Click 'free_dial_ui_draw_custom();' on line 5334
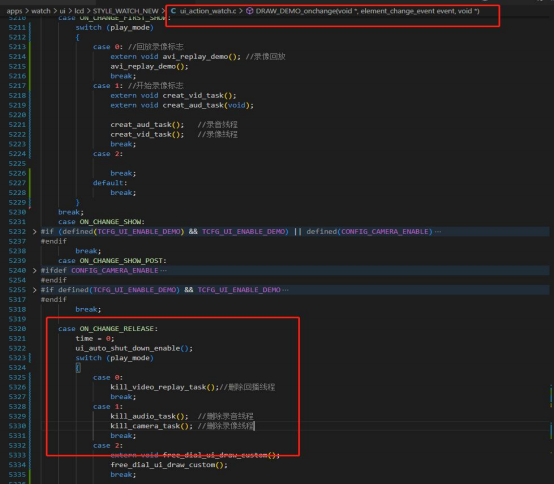Screen dimensions: 554x484 pos(169,465)
